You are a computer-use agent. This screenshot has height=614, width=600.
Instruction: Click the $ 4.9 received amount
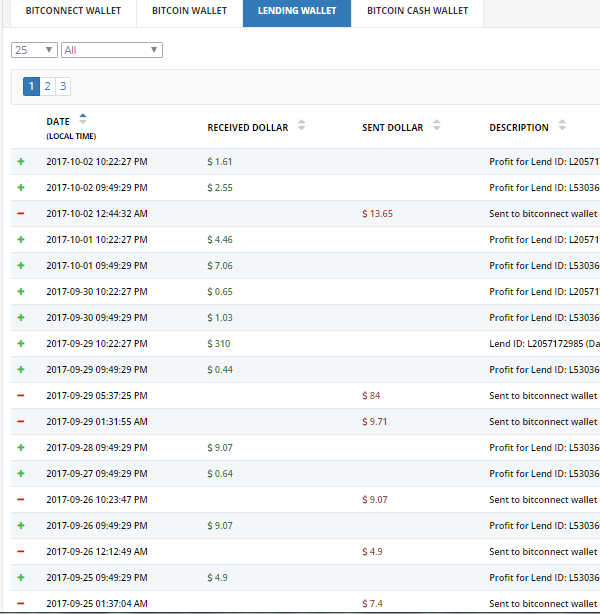[x=217, y=578]
